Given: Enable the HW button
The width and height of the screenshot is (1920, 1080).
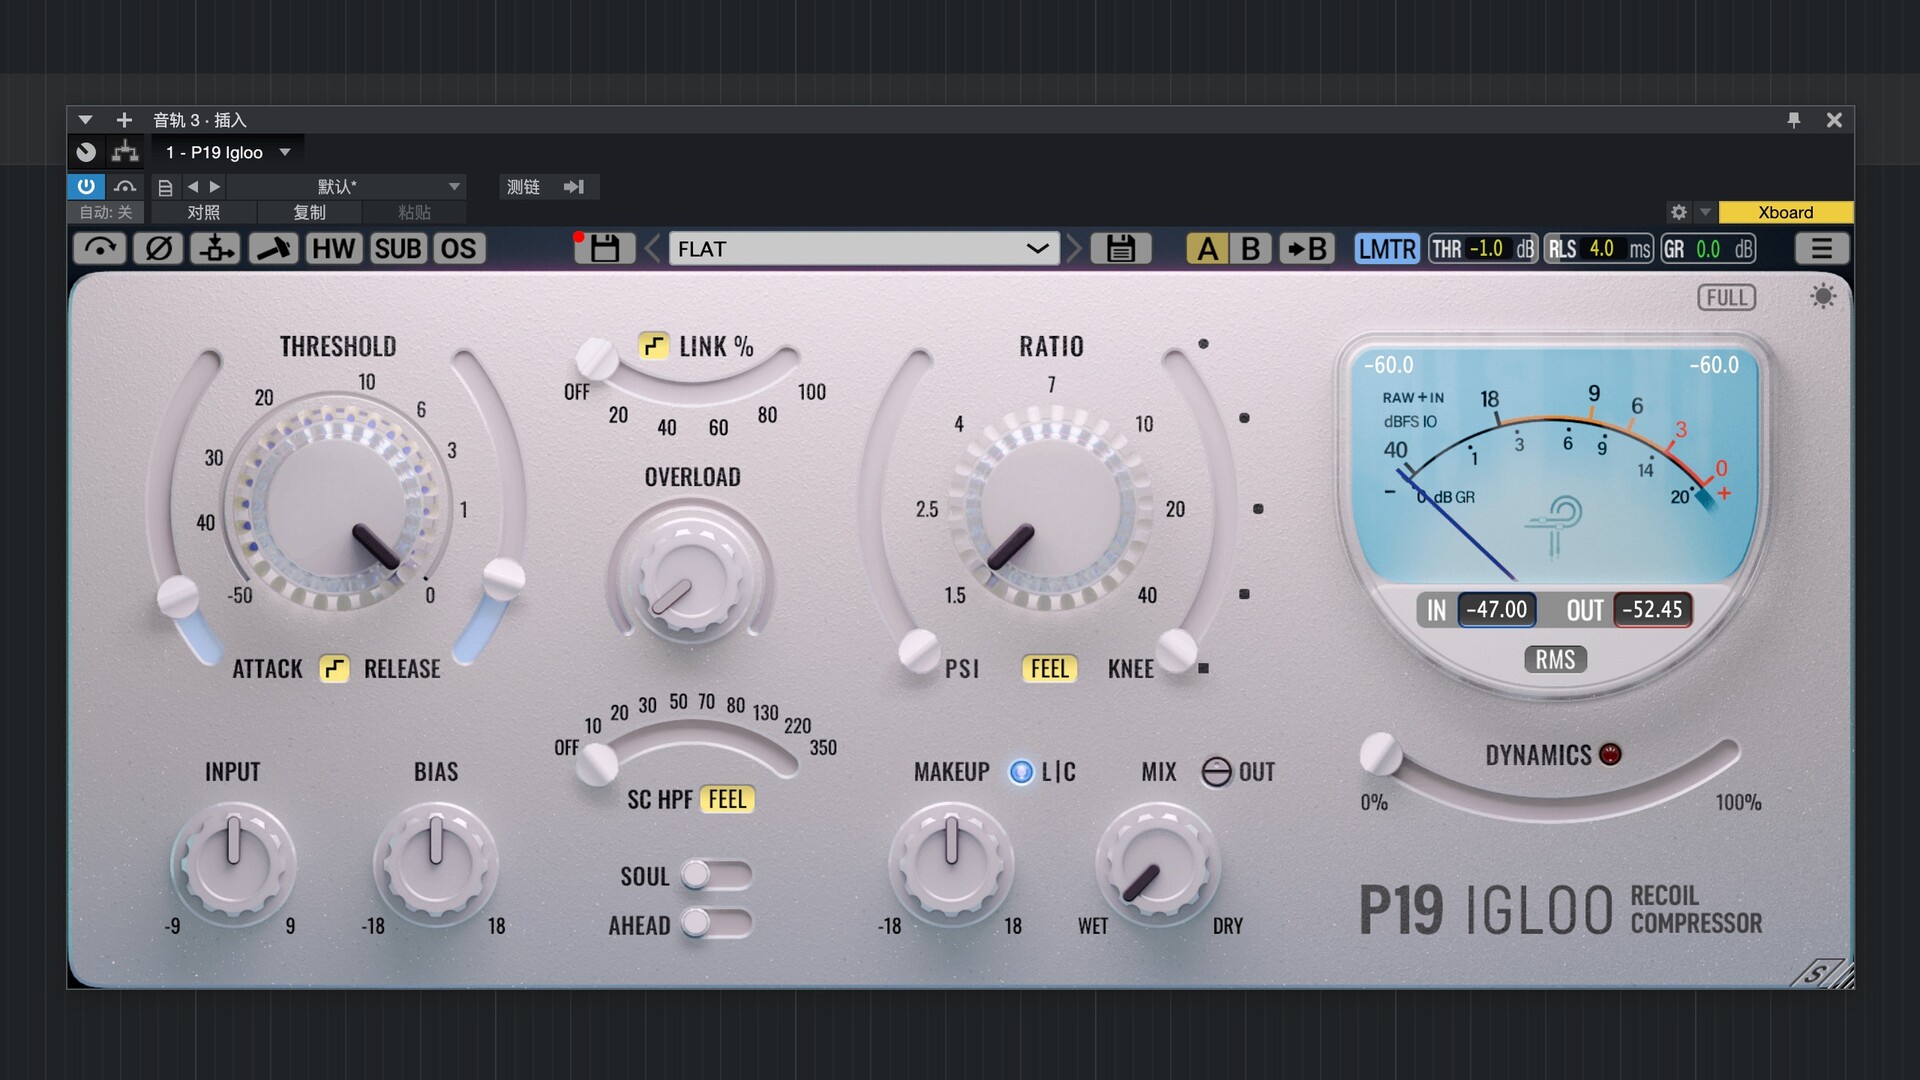Looking at the screenshot, I should pos(333,248).
